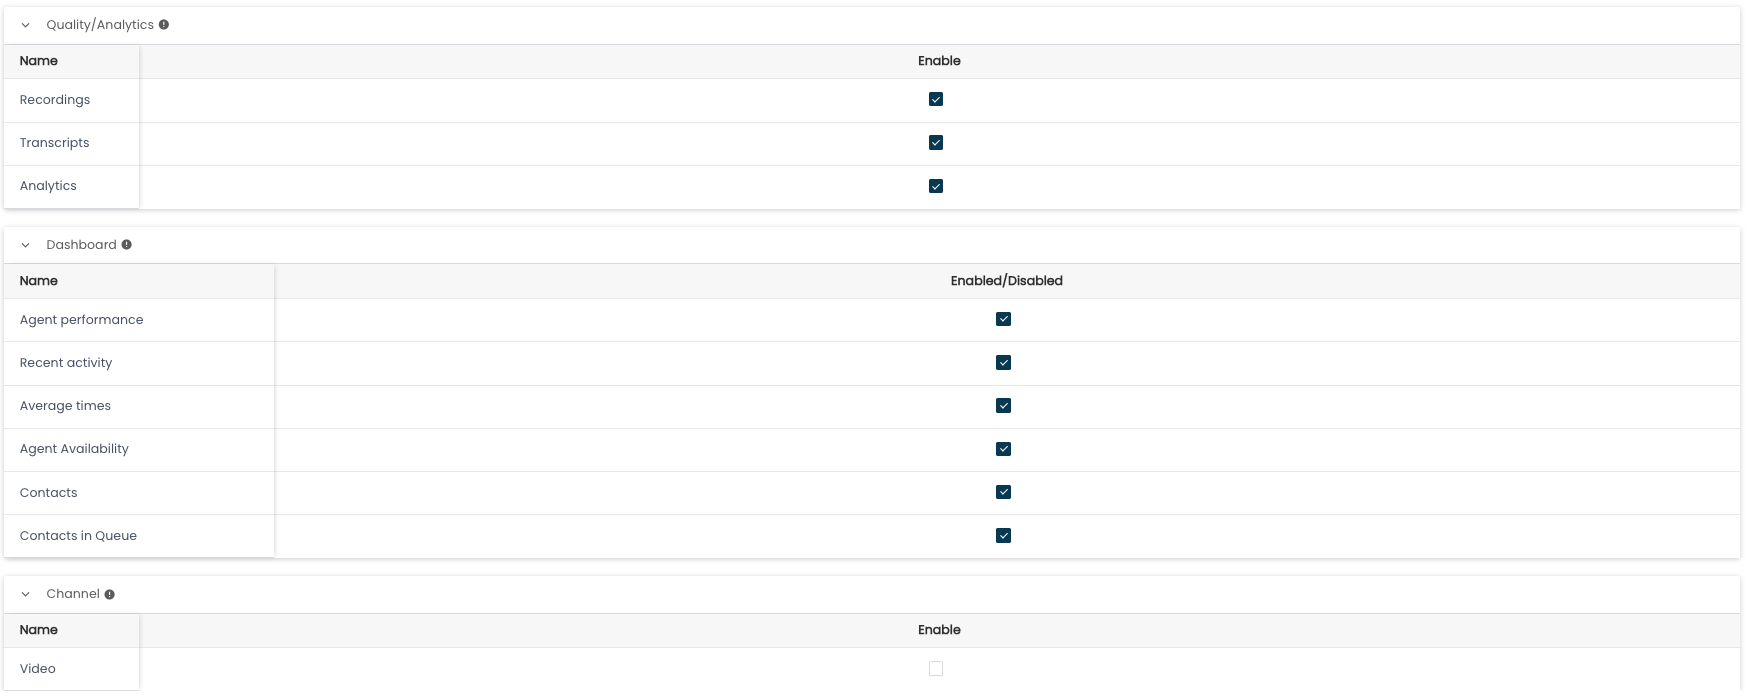Click the info icon beside Channel
The image size is (1752, 699).
(110, 594)
